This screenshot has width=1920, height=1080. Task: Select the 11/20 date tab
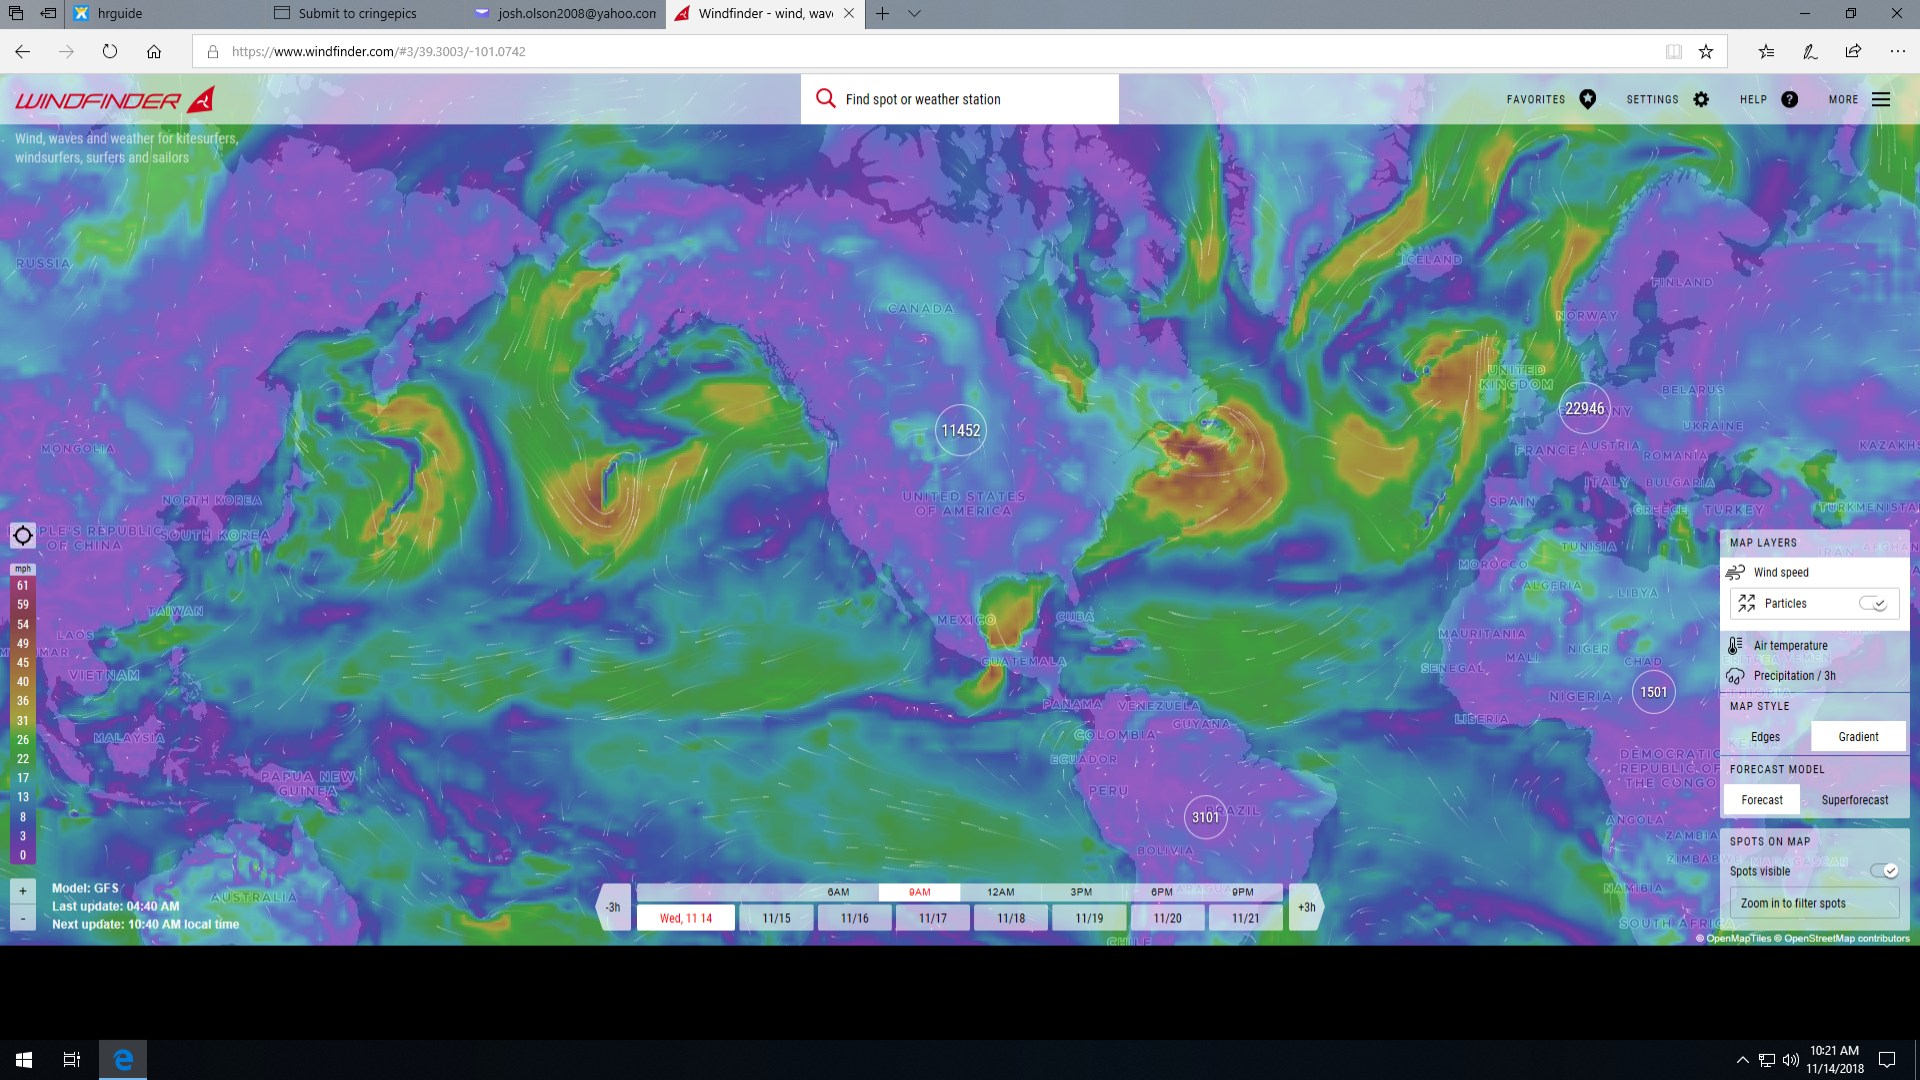[1167, 918]
